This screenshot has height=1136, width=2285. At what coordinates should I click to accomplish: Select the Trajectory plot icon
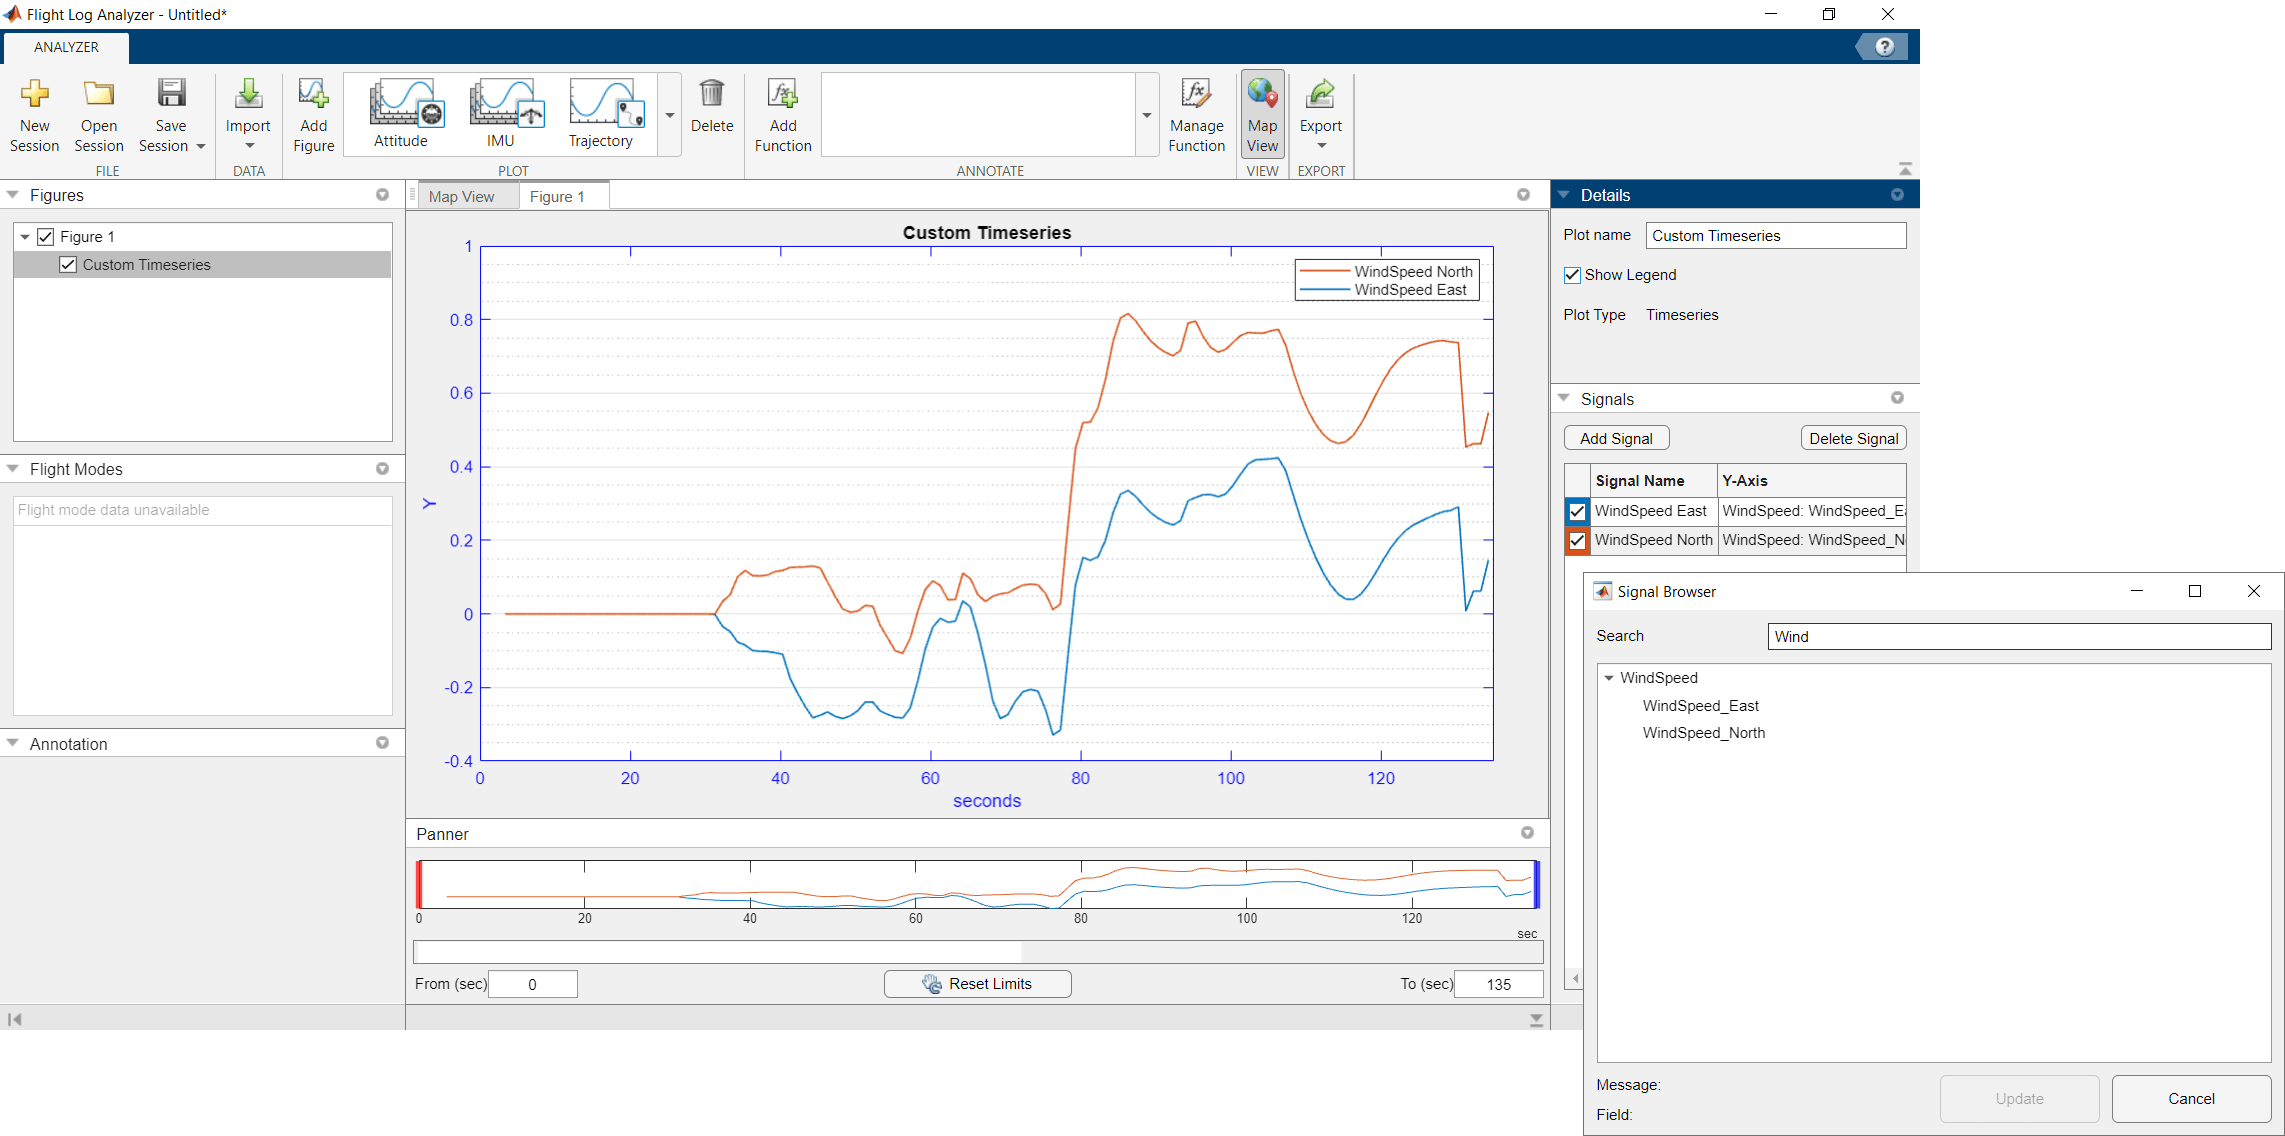click(605, 103)
